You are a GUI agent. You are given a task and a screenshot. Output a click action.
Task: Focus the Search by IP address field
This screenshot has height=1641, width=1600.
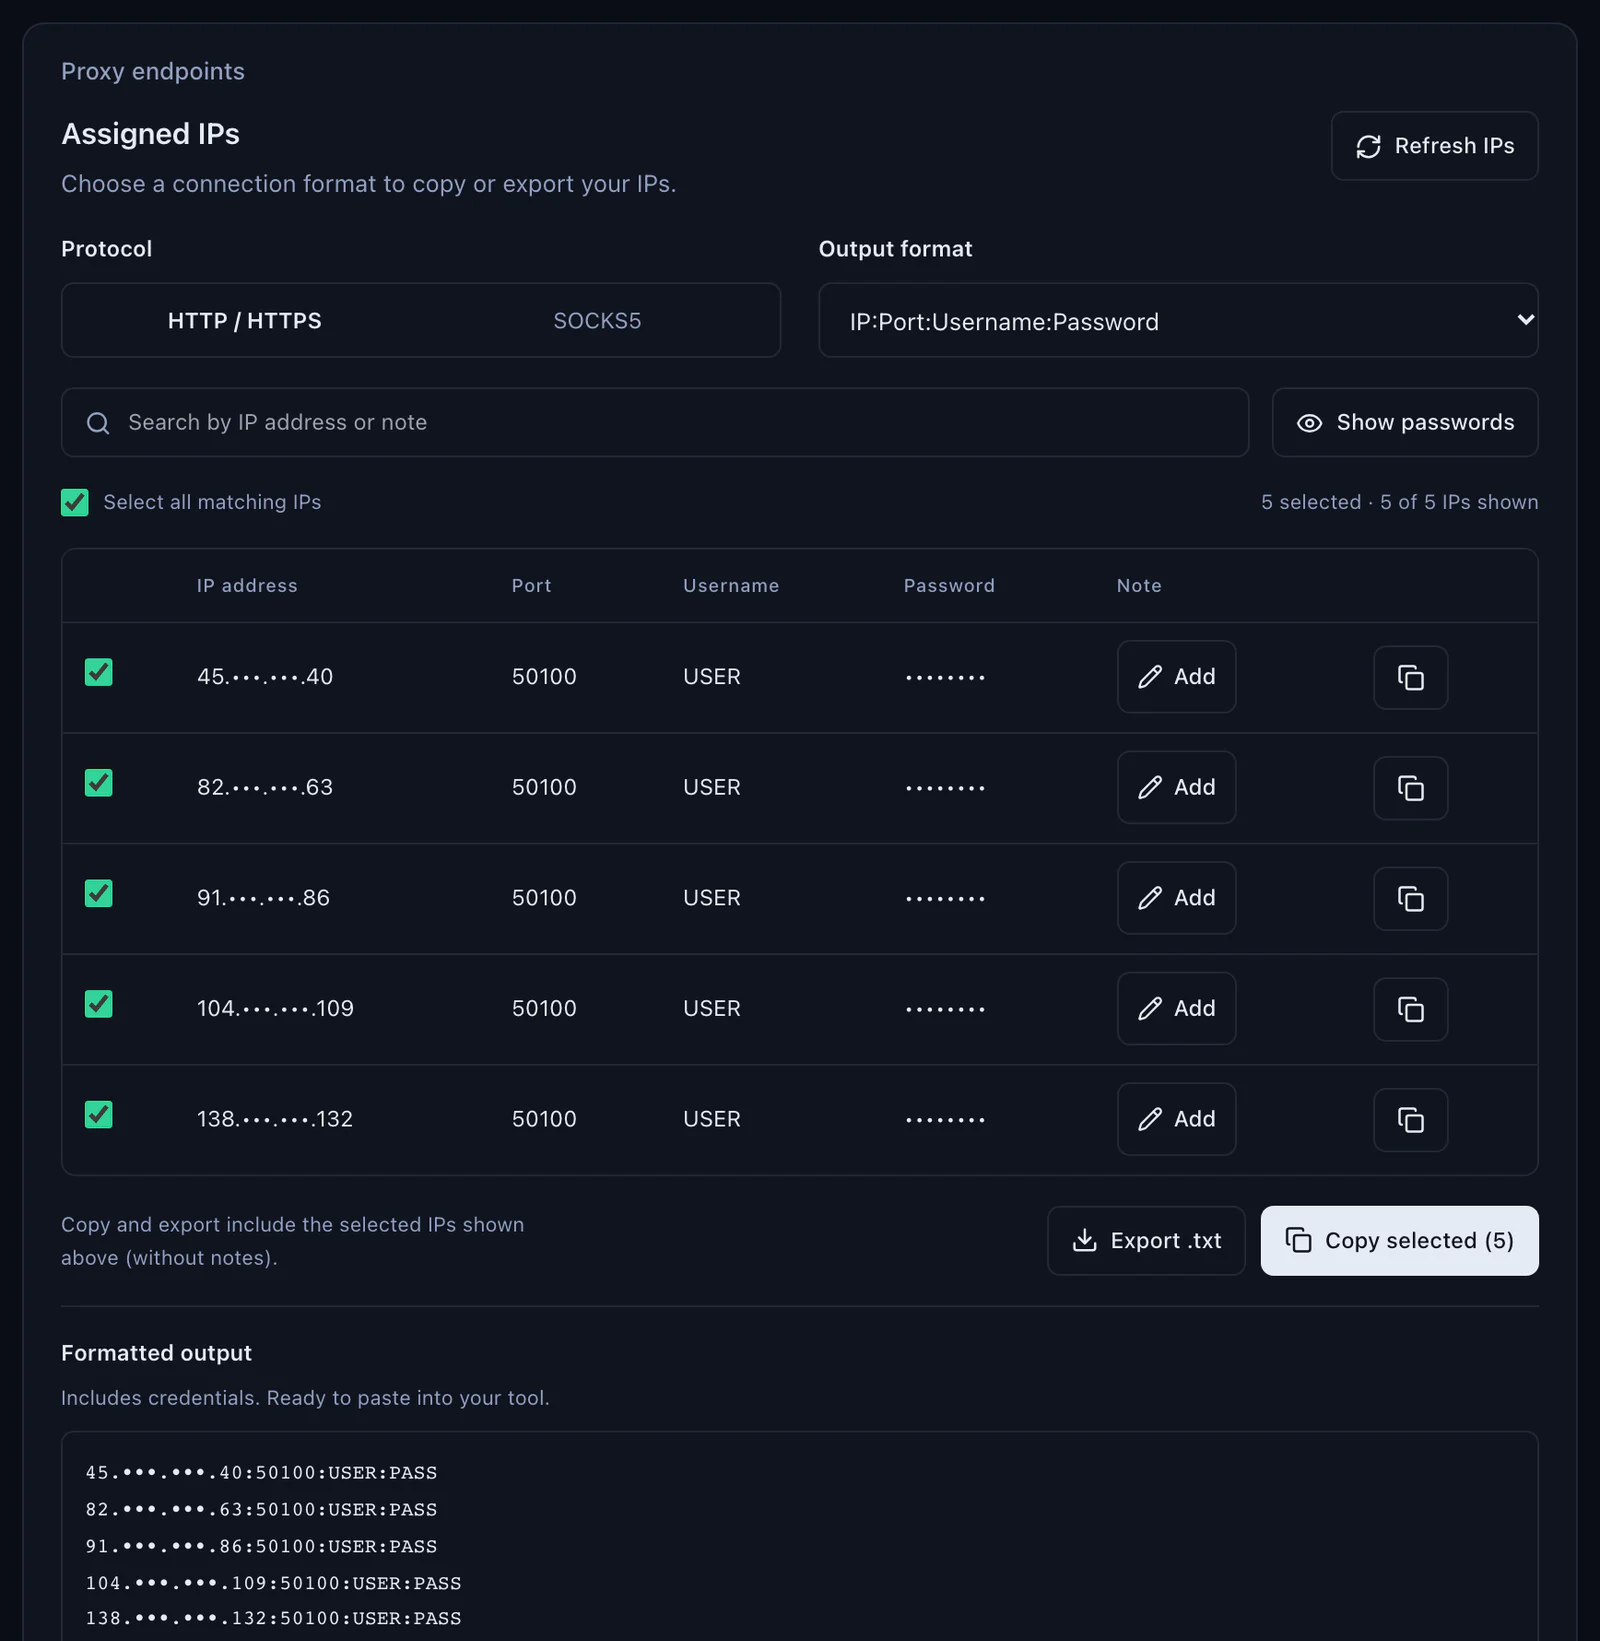pos(655,422)
